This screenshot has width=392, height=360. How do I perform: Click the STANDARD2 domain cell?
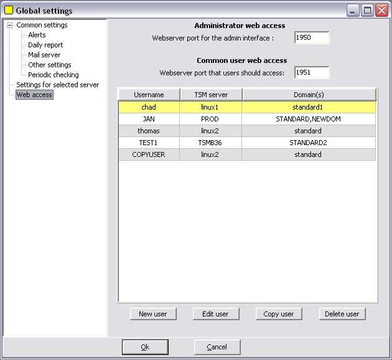(309, 143)
